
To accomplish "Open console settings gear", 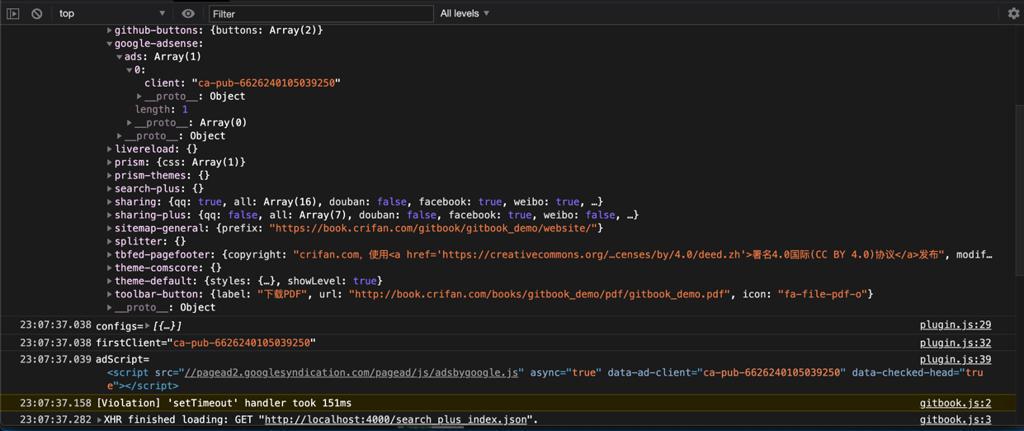I will click(1013, 14).
